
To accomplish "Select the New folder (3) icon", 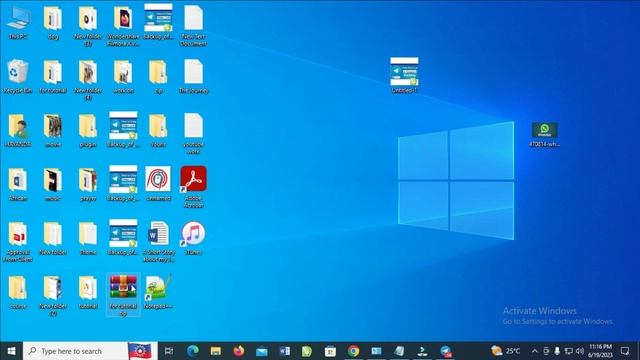I will pos(88,26).
